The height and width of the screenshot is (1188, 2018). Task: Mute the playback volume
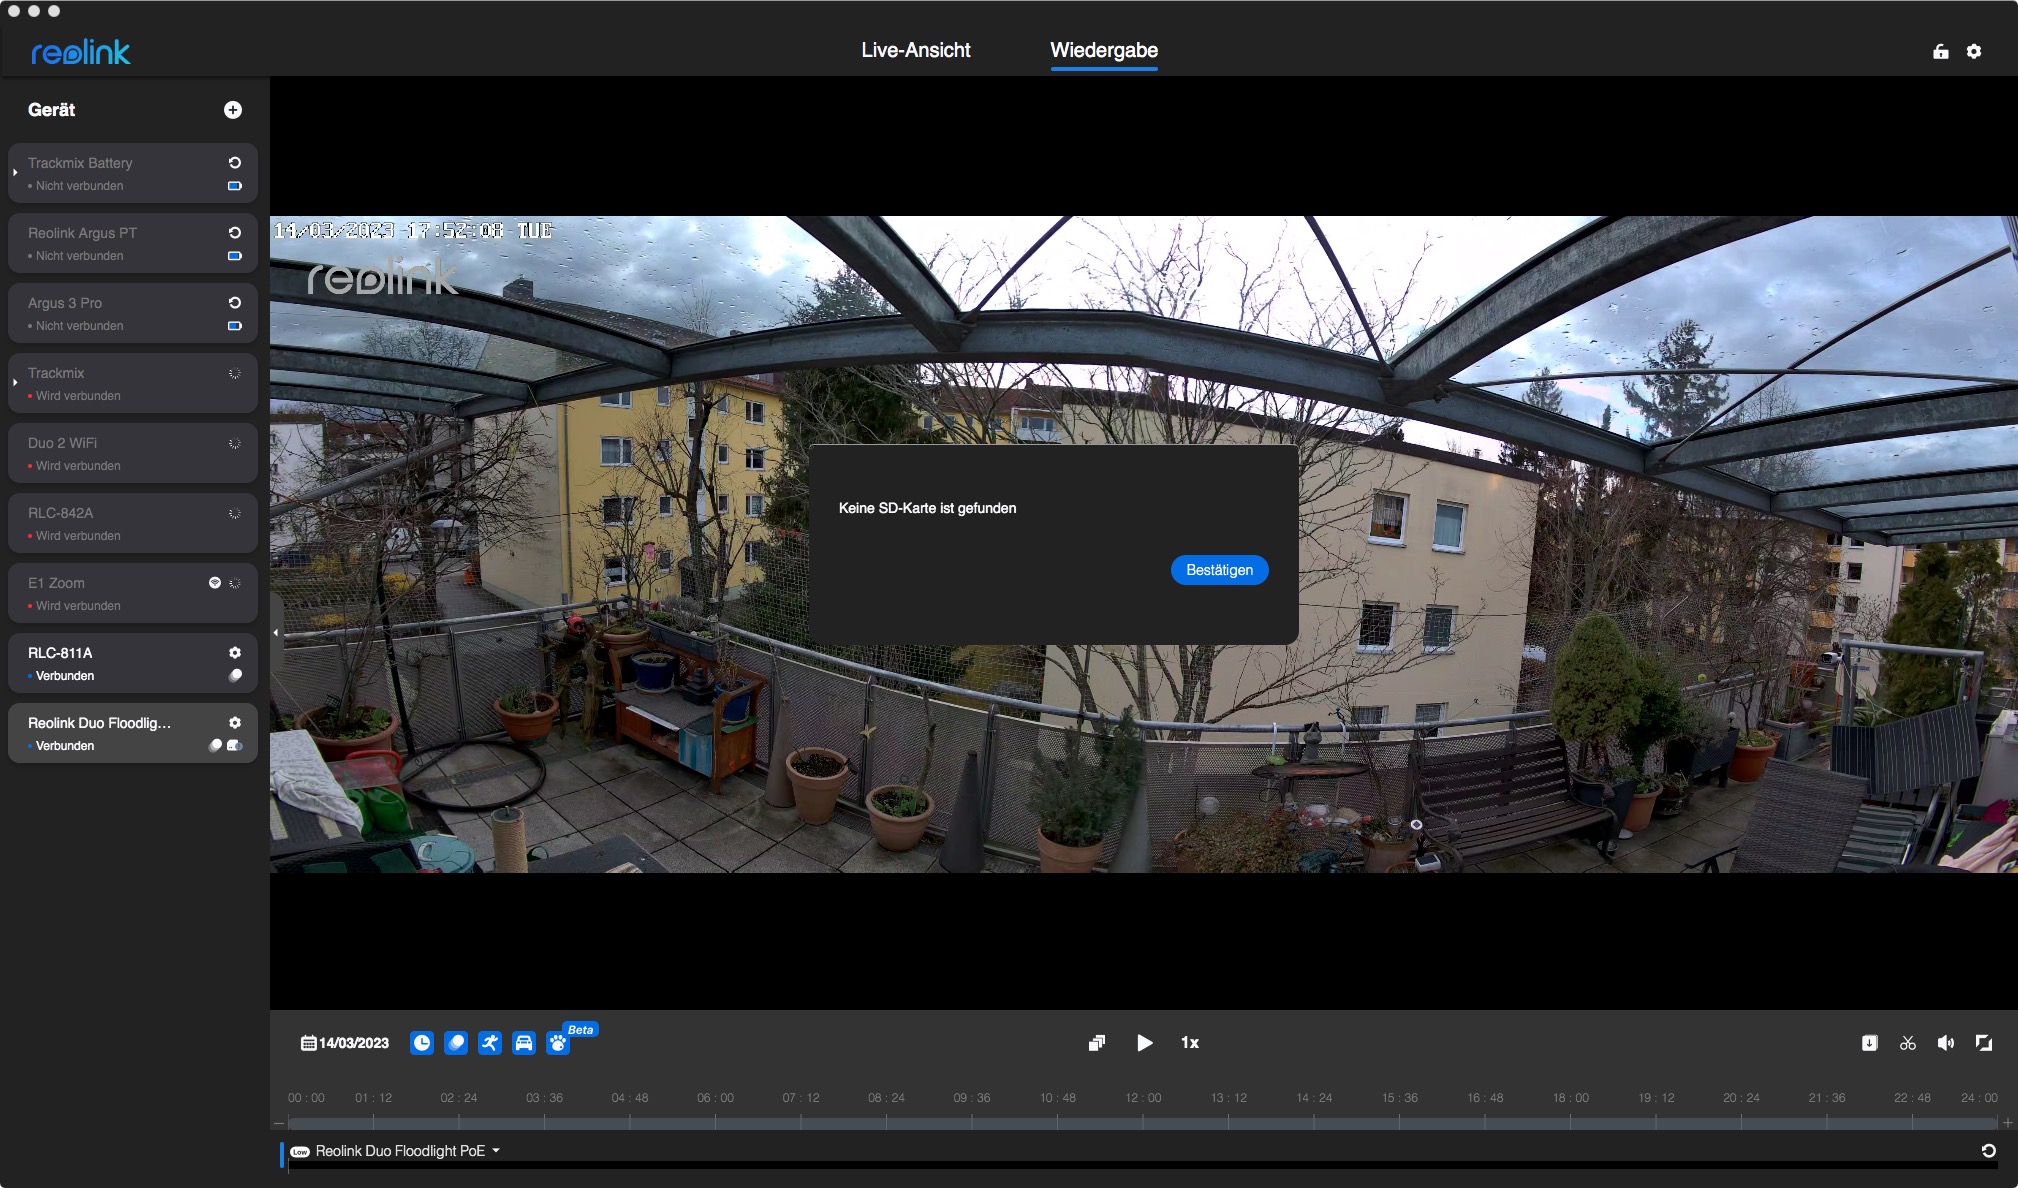(1945, 1043)
